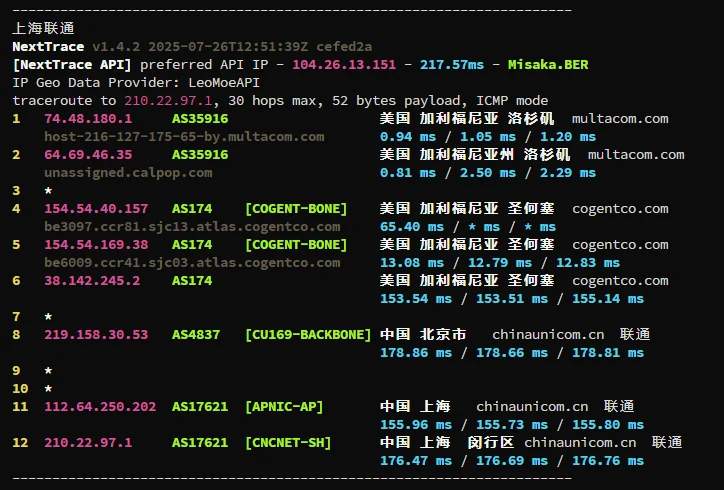Click the hop 6 IP 38.142.245.2

click(92, 281)
